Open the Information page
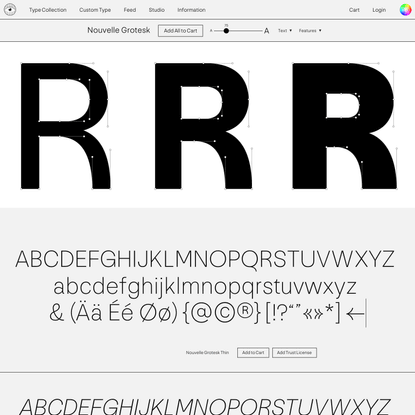 point(191,10)
